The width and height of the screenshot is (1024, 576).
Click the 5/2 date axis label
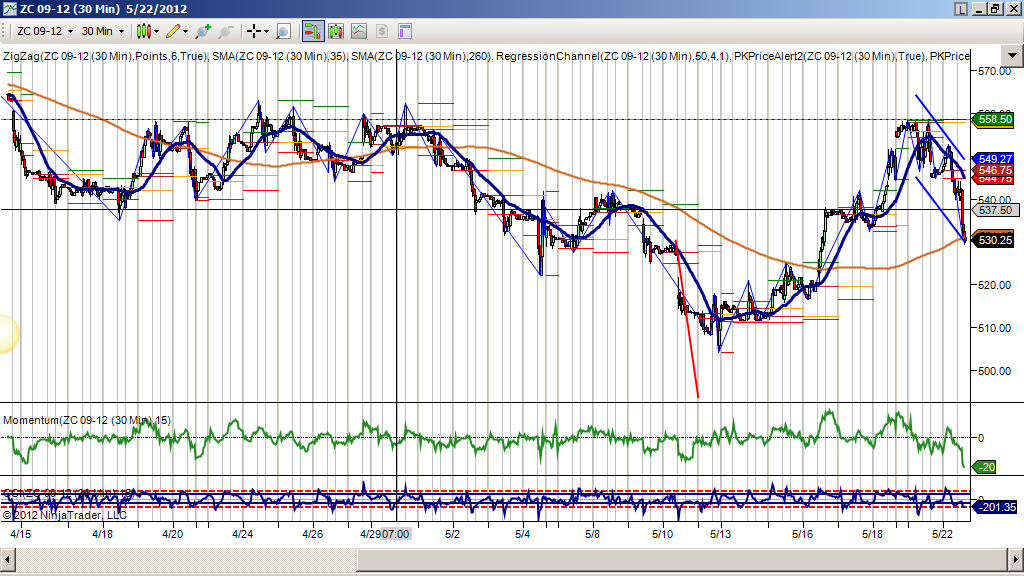click(x=453, y=534)
